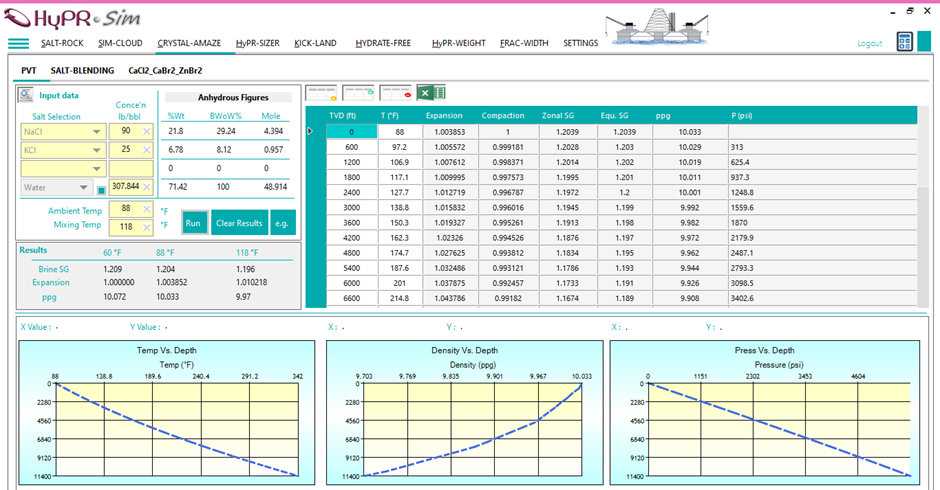Click the Clear Results button

(x=239, y=223)
